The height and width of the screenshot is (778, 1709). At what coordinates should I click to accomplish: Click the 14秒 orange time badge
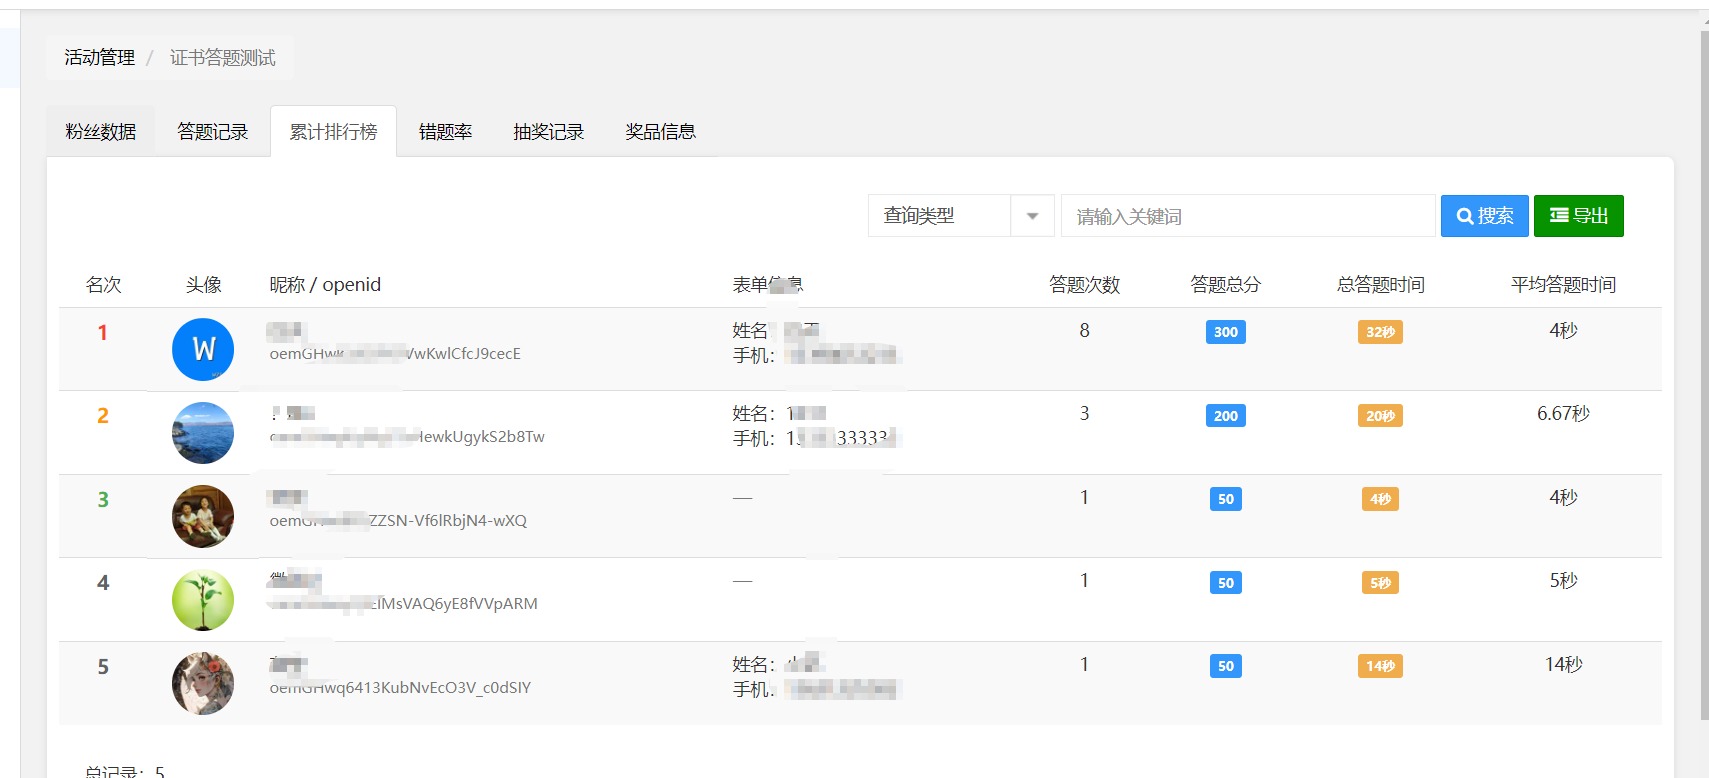(x=1380, y=666)
